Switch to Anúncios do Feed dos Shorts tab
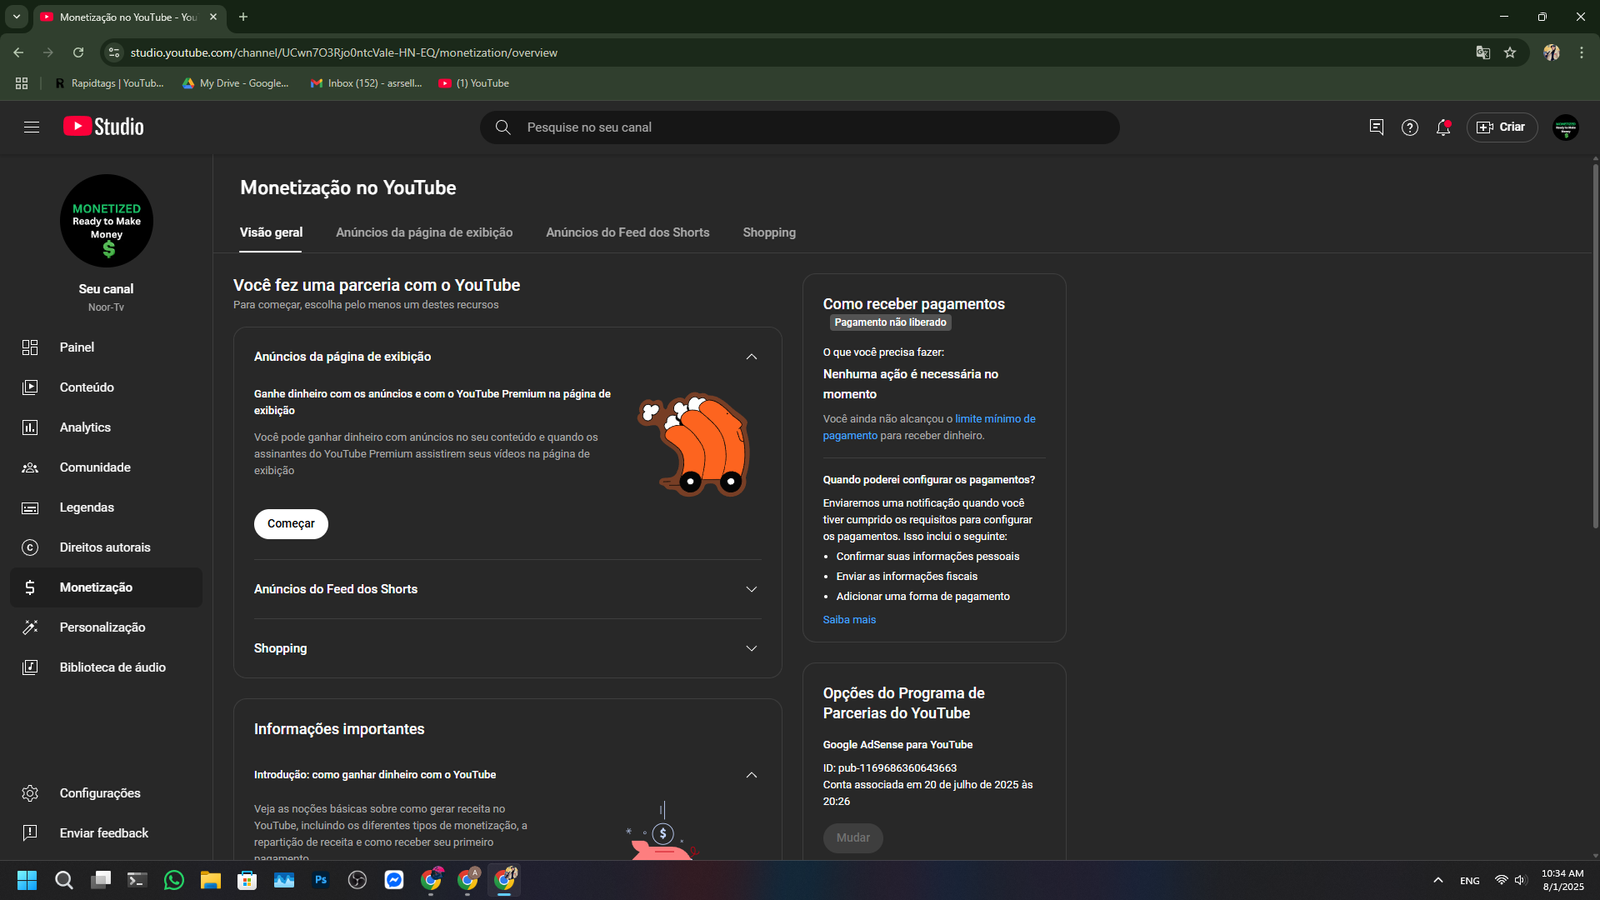The width and height of the screenshot is (1600, 900). [x=627, y=232]
